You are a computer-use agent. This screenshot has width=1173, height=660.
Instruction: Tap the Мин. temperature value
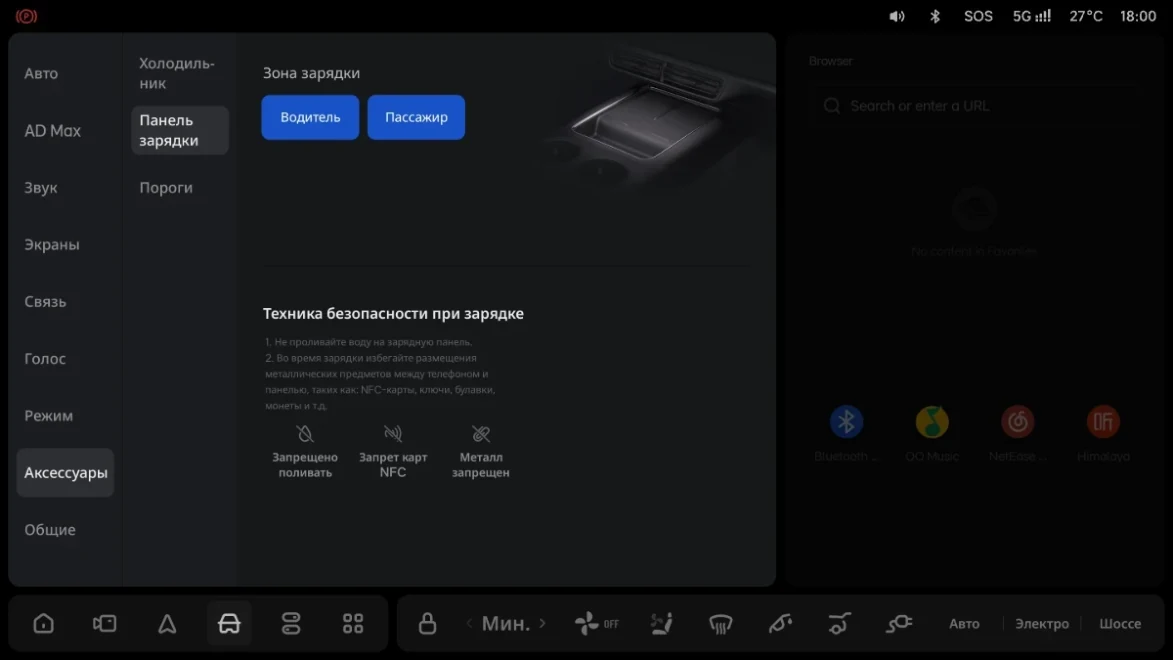[506, 623]
